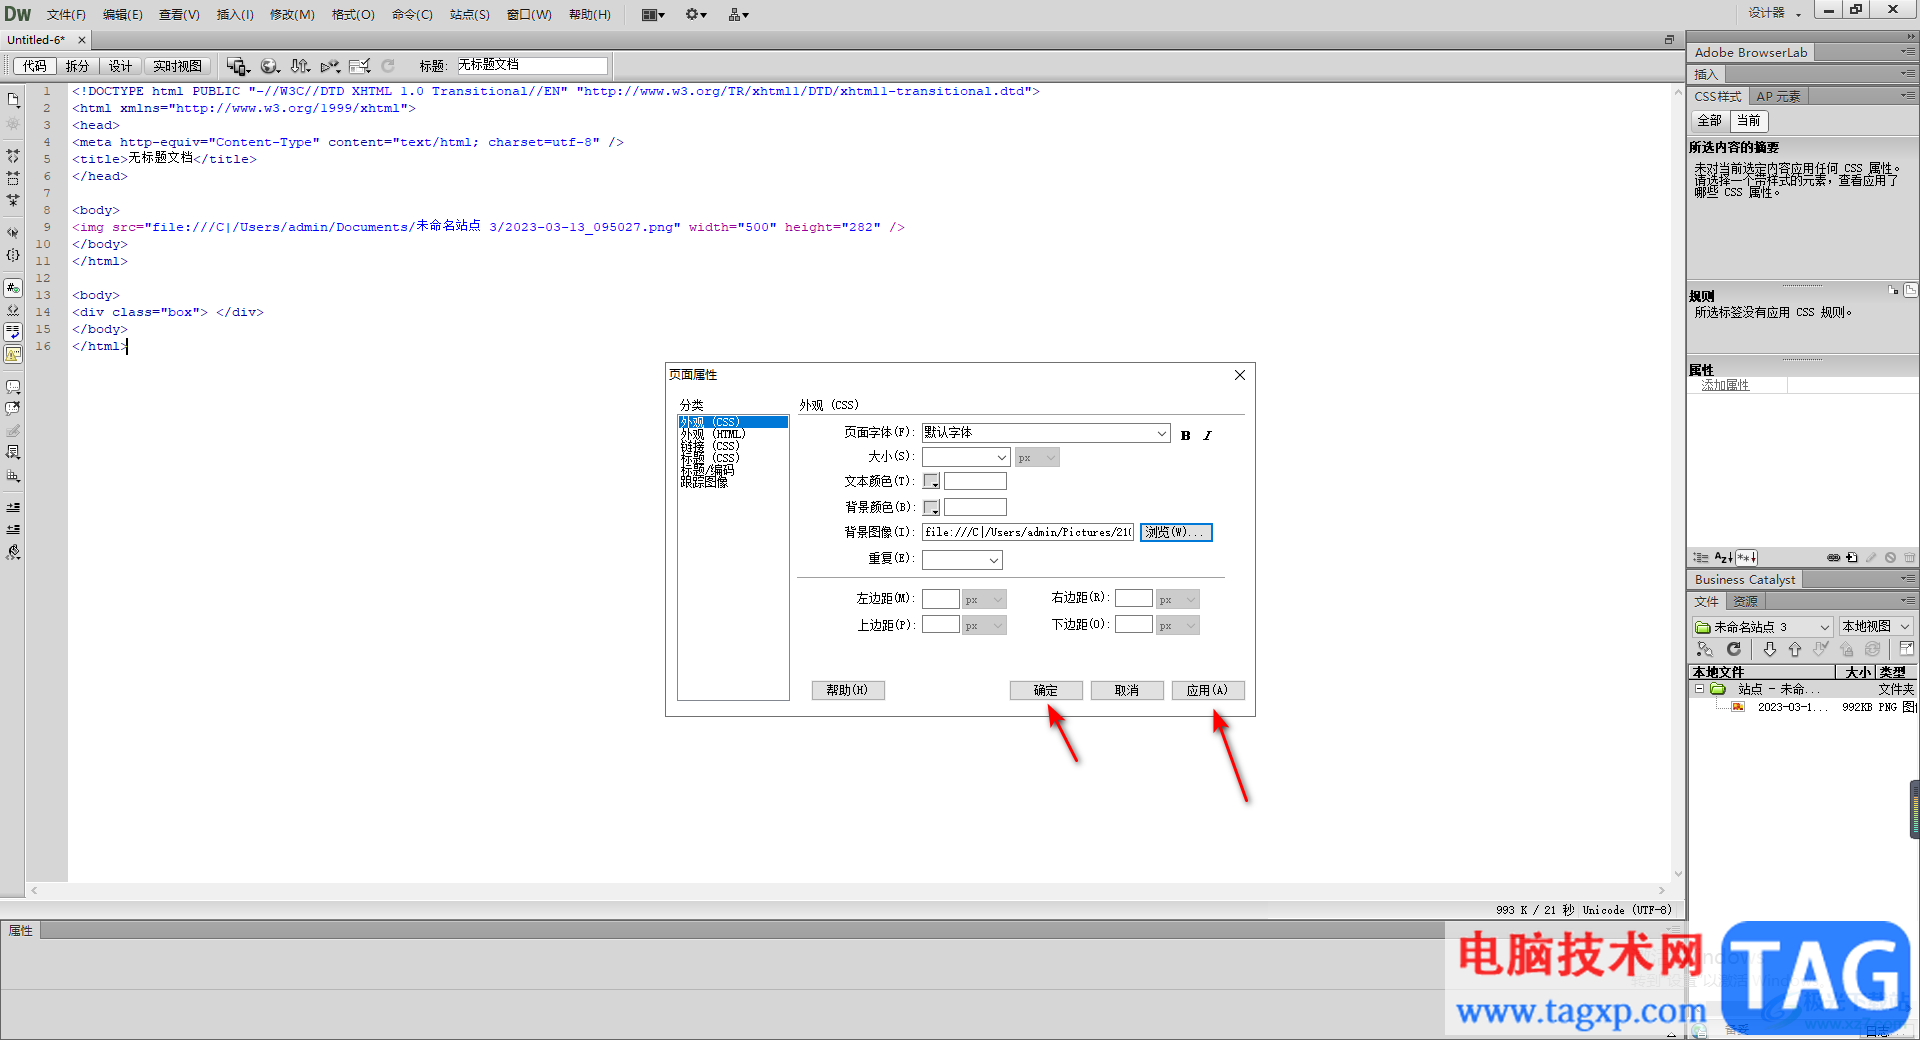Click the 背景图像 path input field
Viewport: 1920px width, 1040px height.
(1028, 532)
